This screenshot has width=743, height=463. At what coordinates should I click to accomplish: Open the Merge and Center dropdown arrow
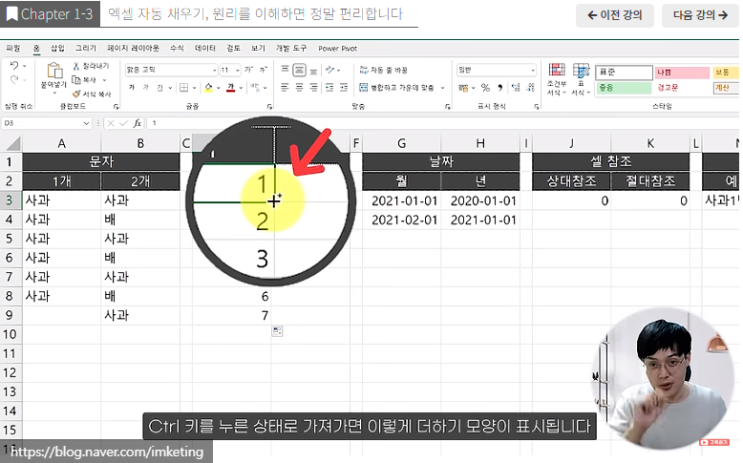coord(443,88)
